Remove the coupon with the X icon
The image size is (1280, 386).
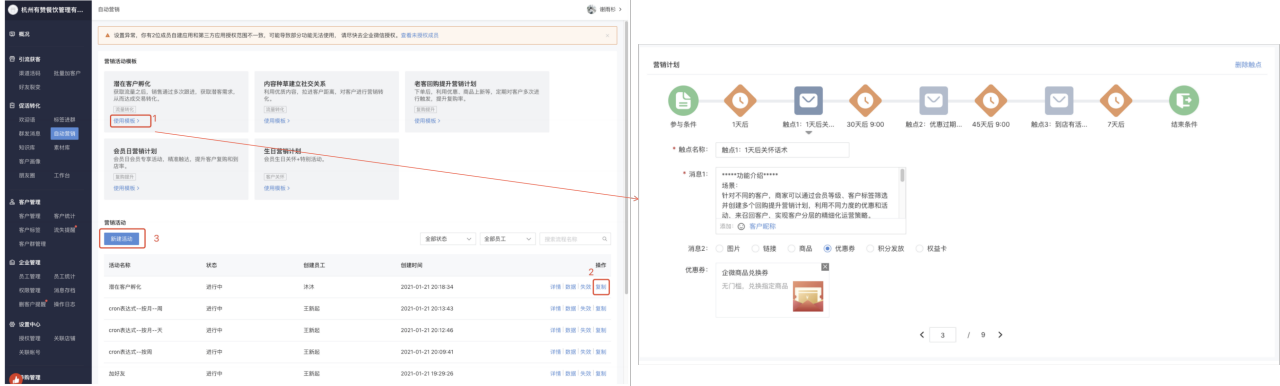825,266
